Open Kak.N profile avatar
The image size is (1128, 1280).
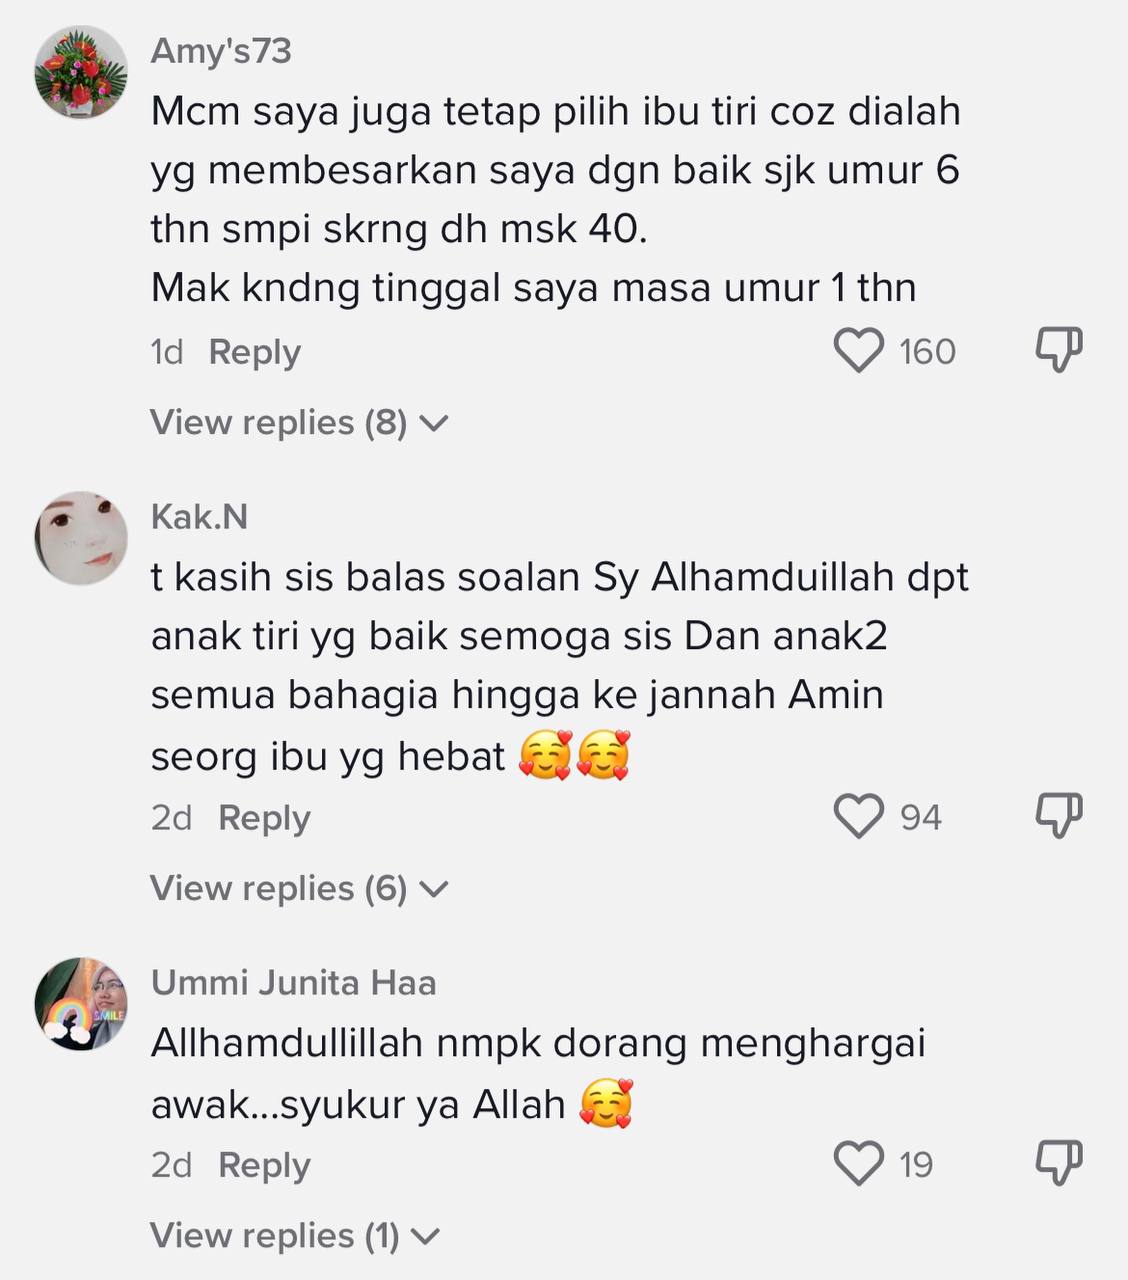point(81,538)
